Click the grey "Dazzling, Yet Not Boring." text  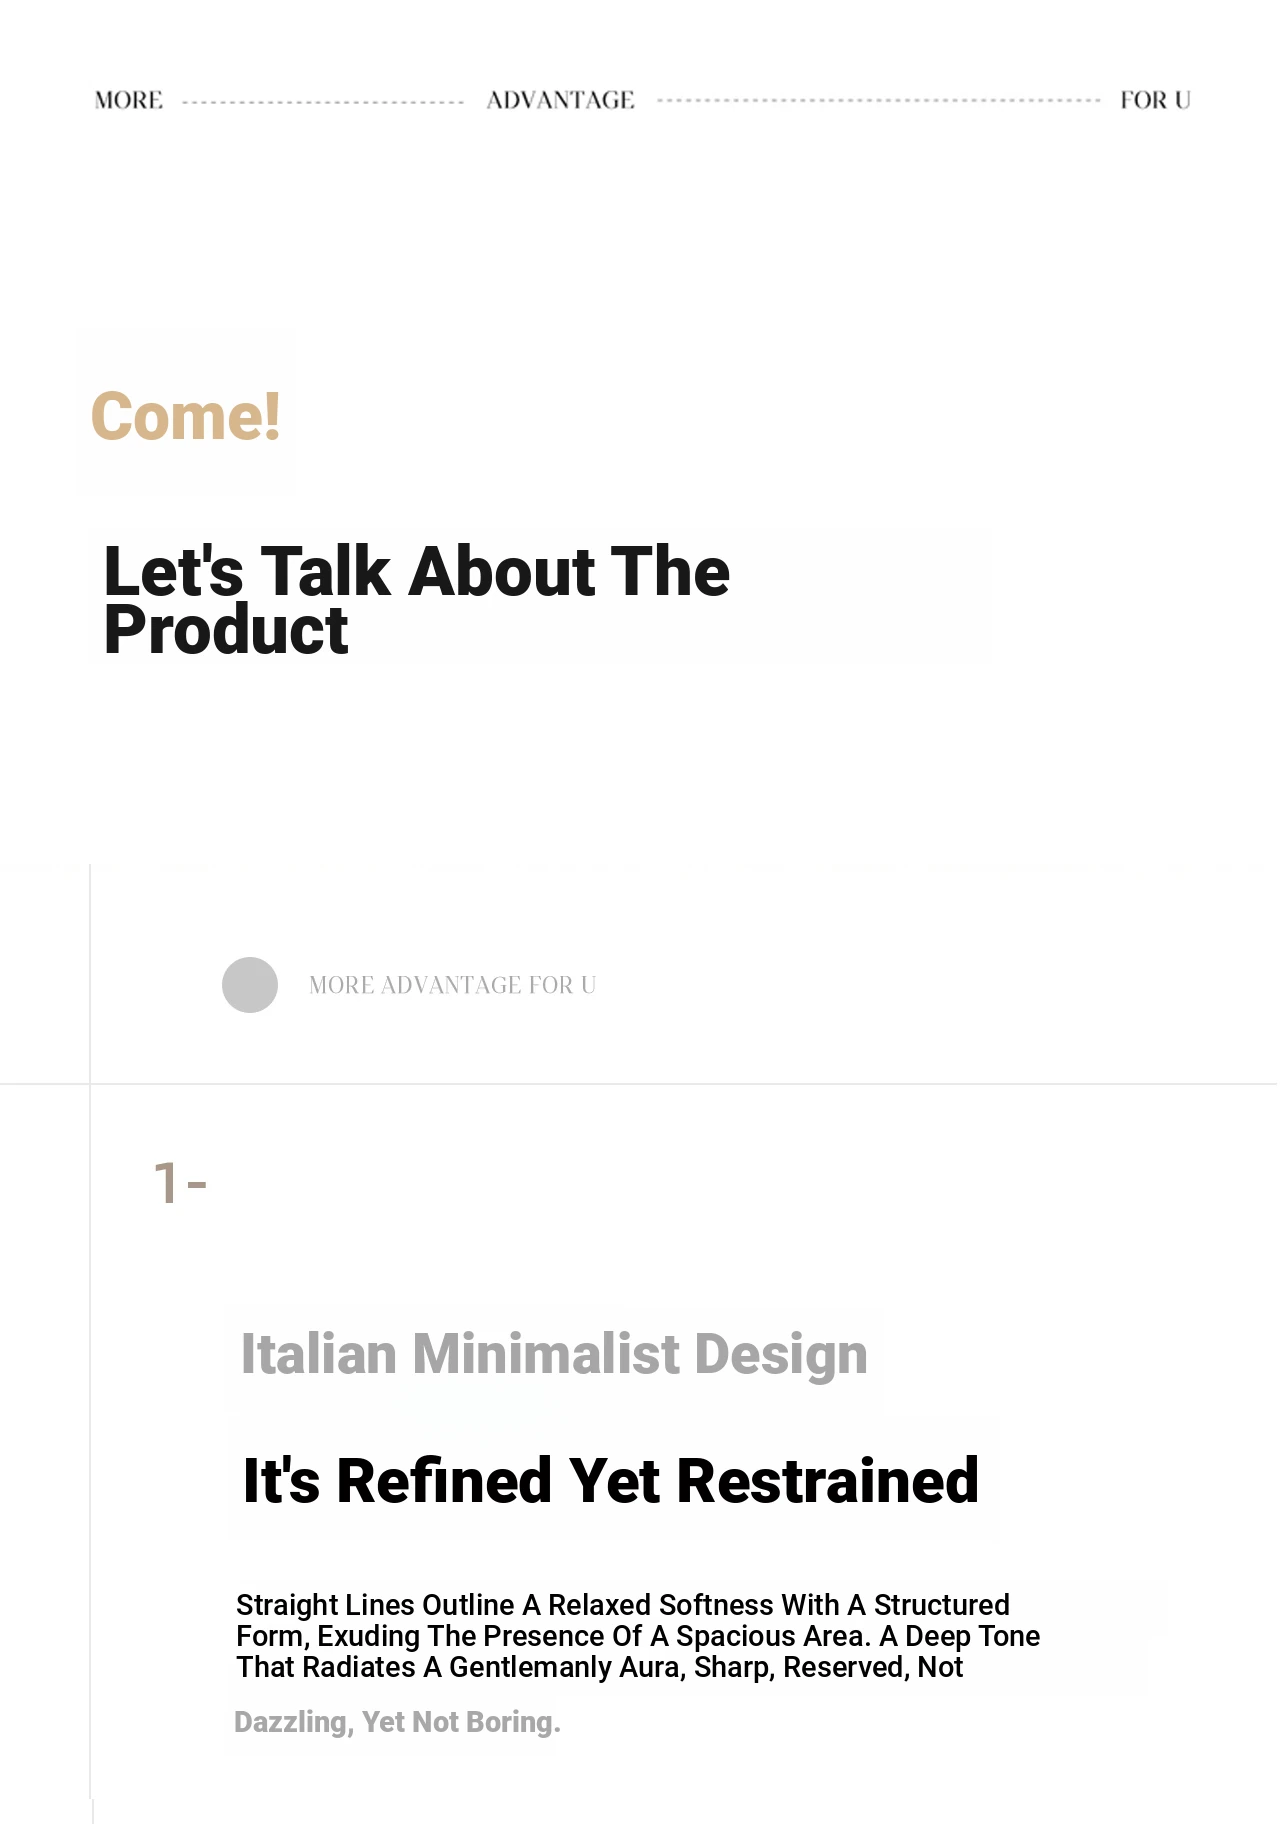[x=397, y=1722]
